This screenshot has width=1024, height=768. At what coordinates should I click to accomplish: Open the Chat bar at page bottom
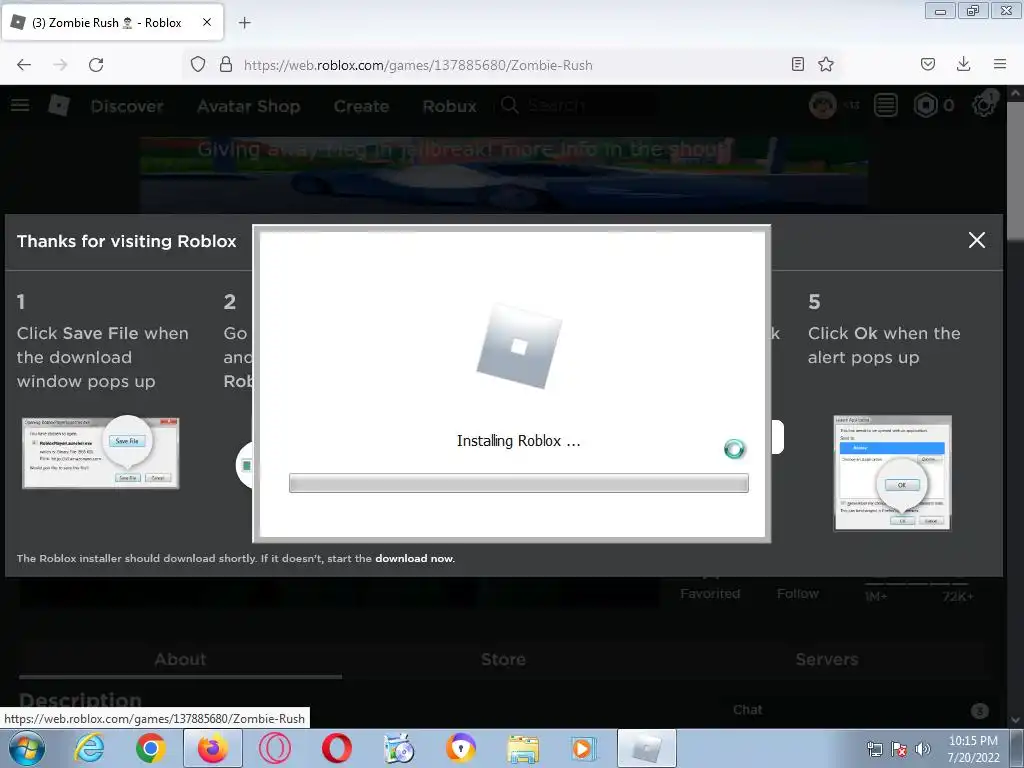859,710
